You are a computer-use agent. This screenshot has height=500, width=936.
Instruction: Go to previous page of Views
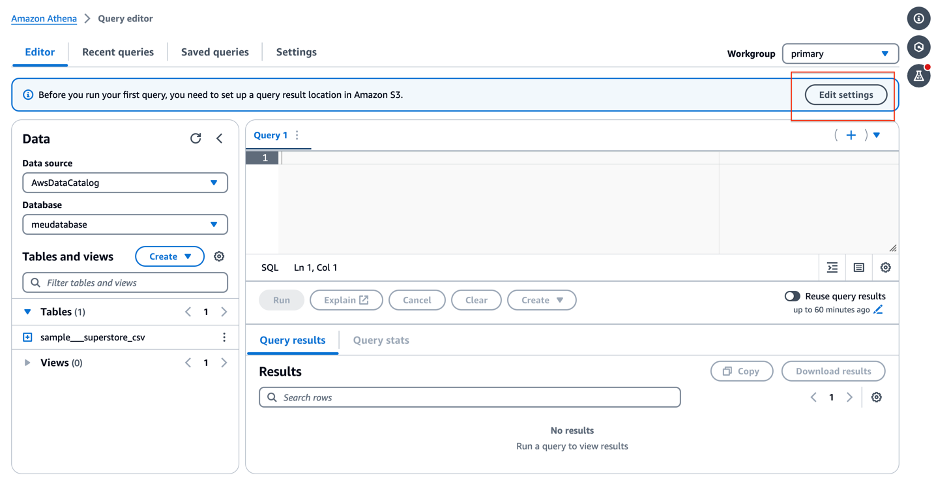click(188, 362)
